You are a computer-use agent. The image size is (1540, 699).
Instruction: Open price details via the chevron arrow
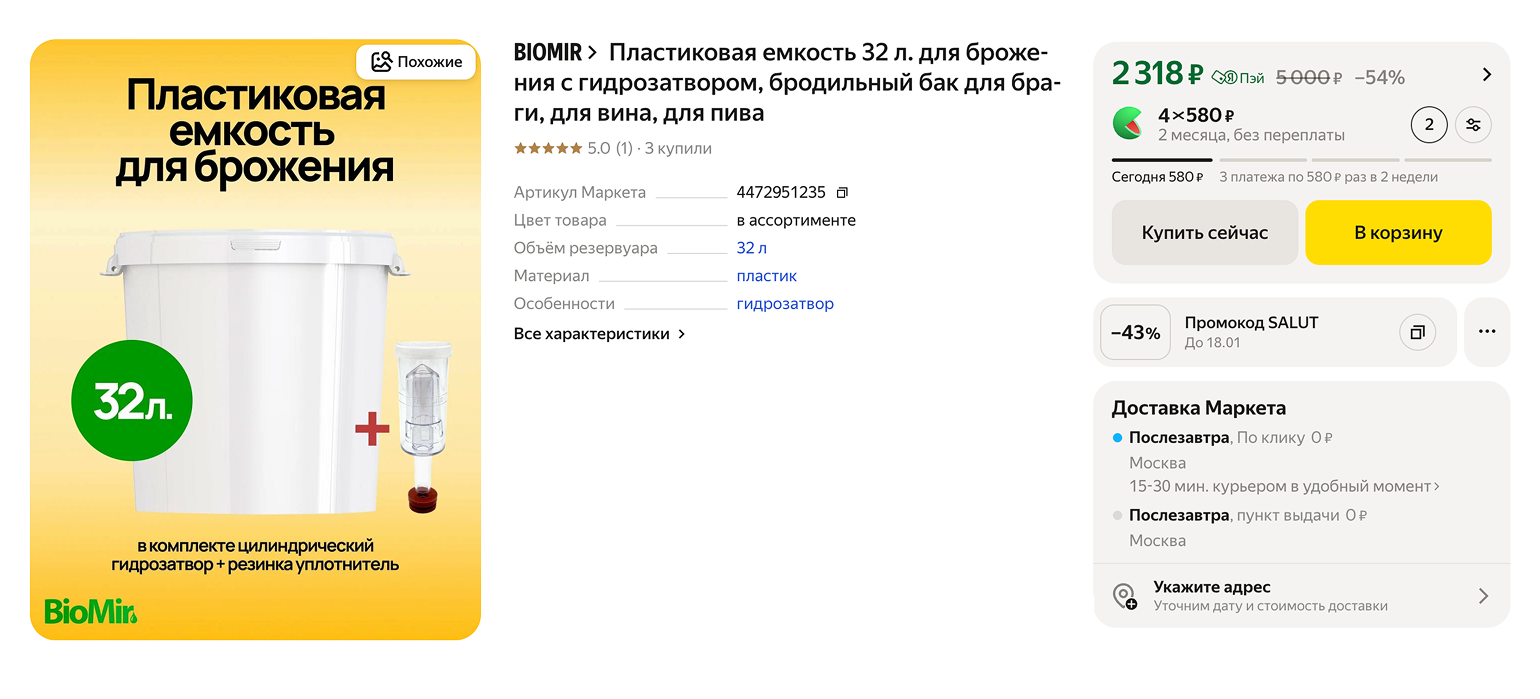tap(1487, 73)
